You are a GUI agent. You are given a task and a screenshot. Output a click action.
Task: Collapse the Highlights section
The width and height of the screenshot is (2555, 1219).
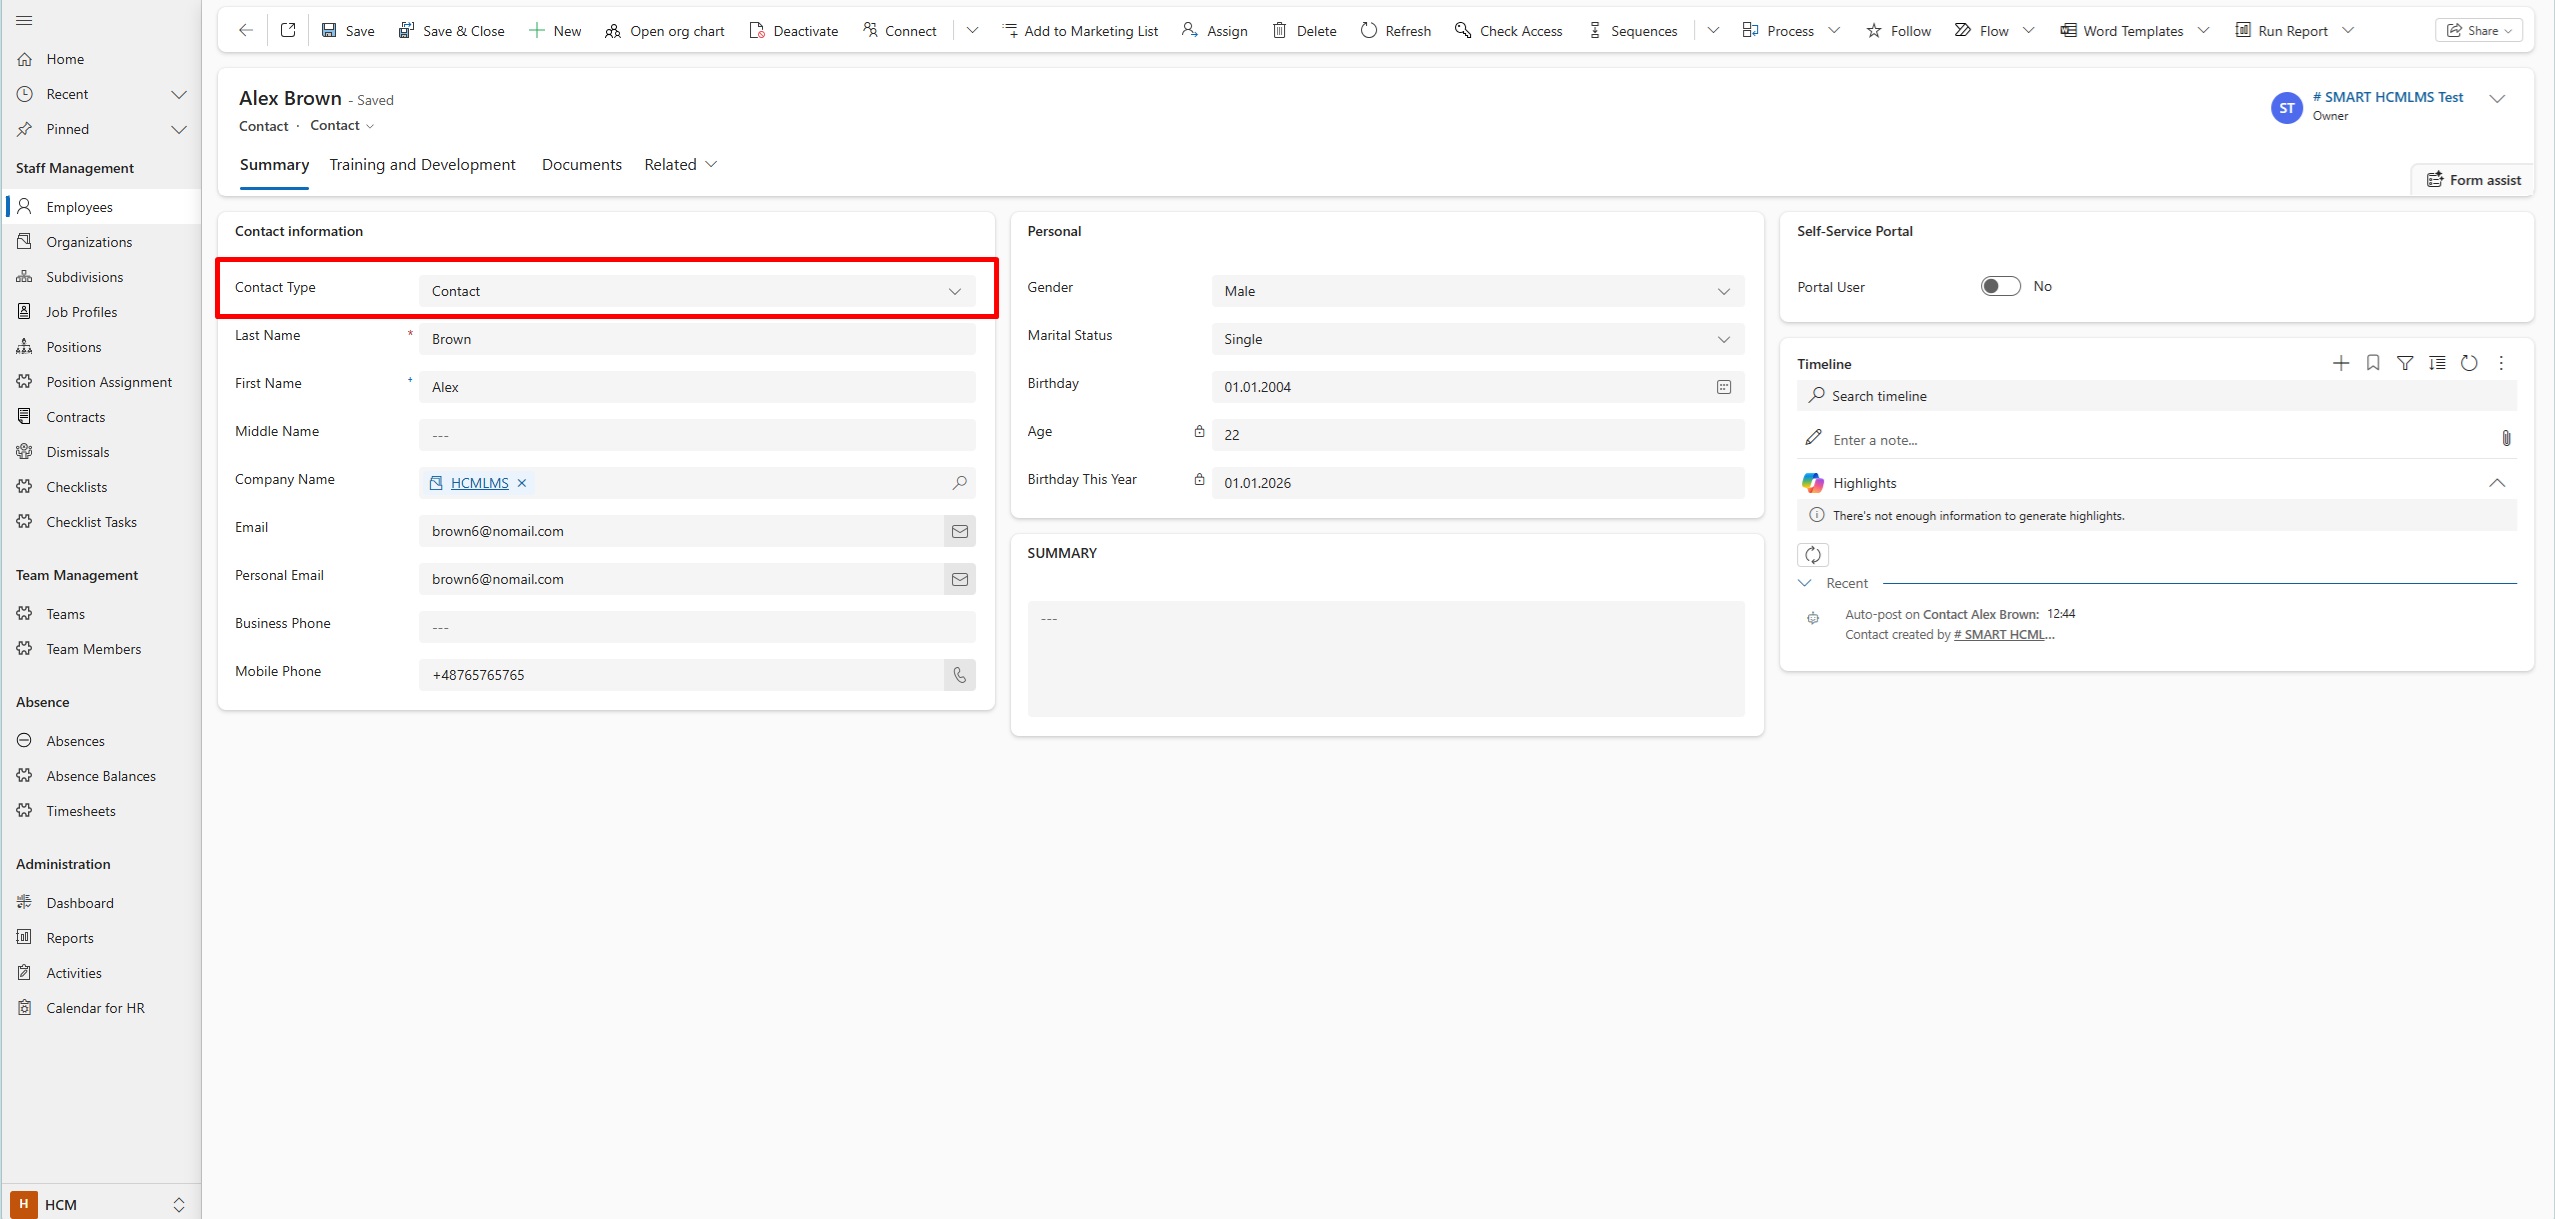pyautogui.click(x=2496, y=483)
